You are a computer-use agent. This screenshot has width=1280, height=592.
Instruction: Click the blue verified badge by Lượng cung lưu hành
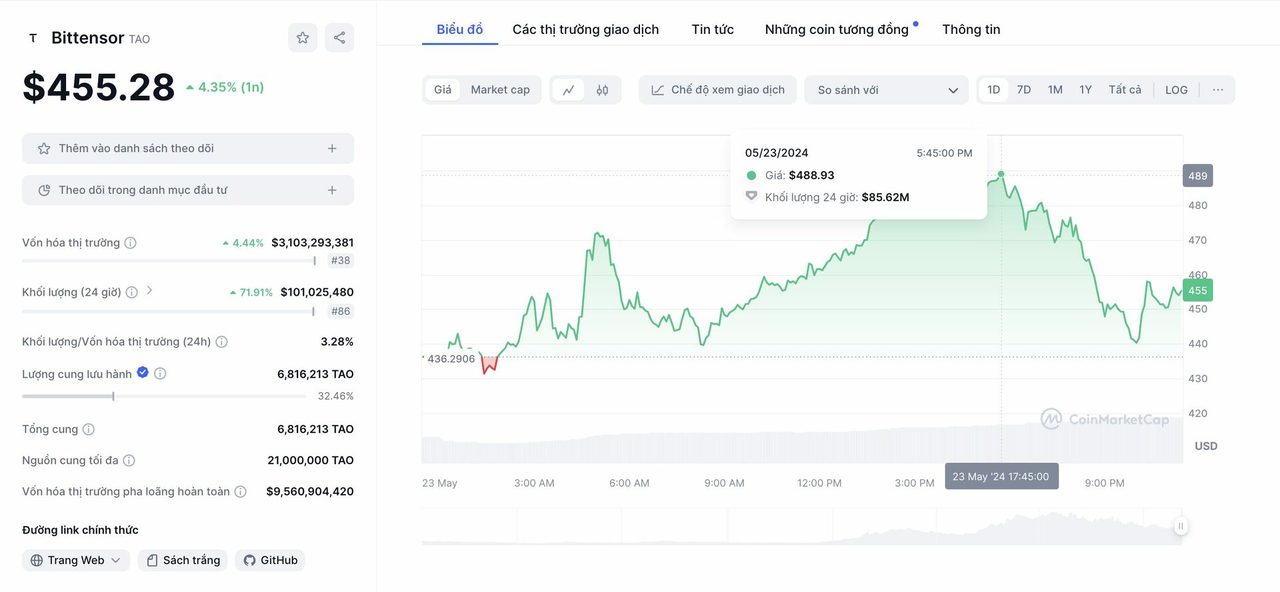(143, 373)
